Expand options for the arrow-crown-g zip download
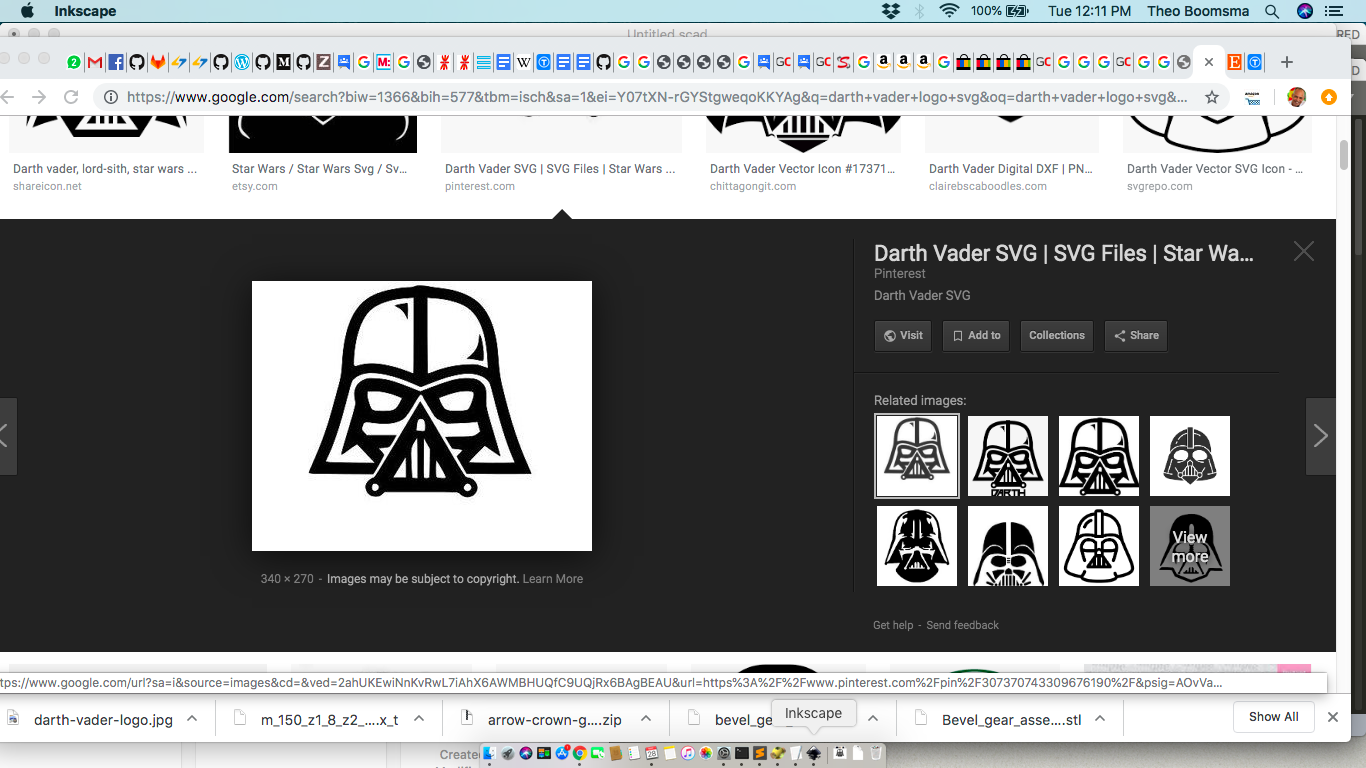Viewport: 1366px width, 768px height. (646, 718)
